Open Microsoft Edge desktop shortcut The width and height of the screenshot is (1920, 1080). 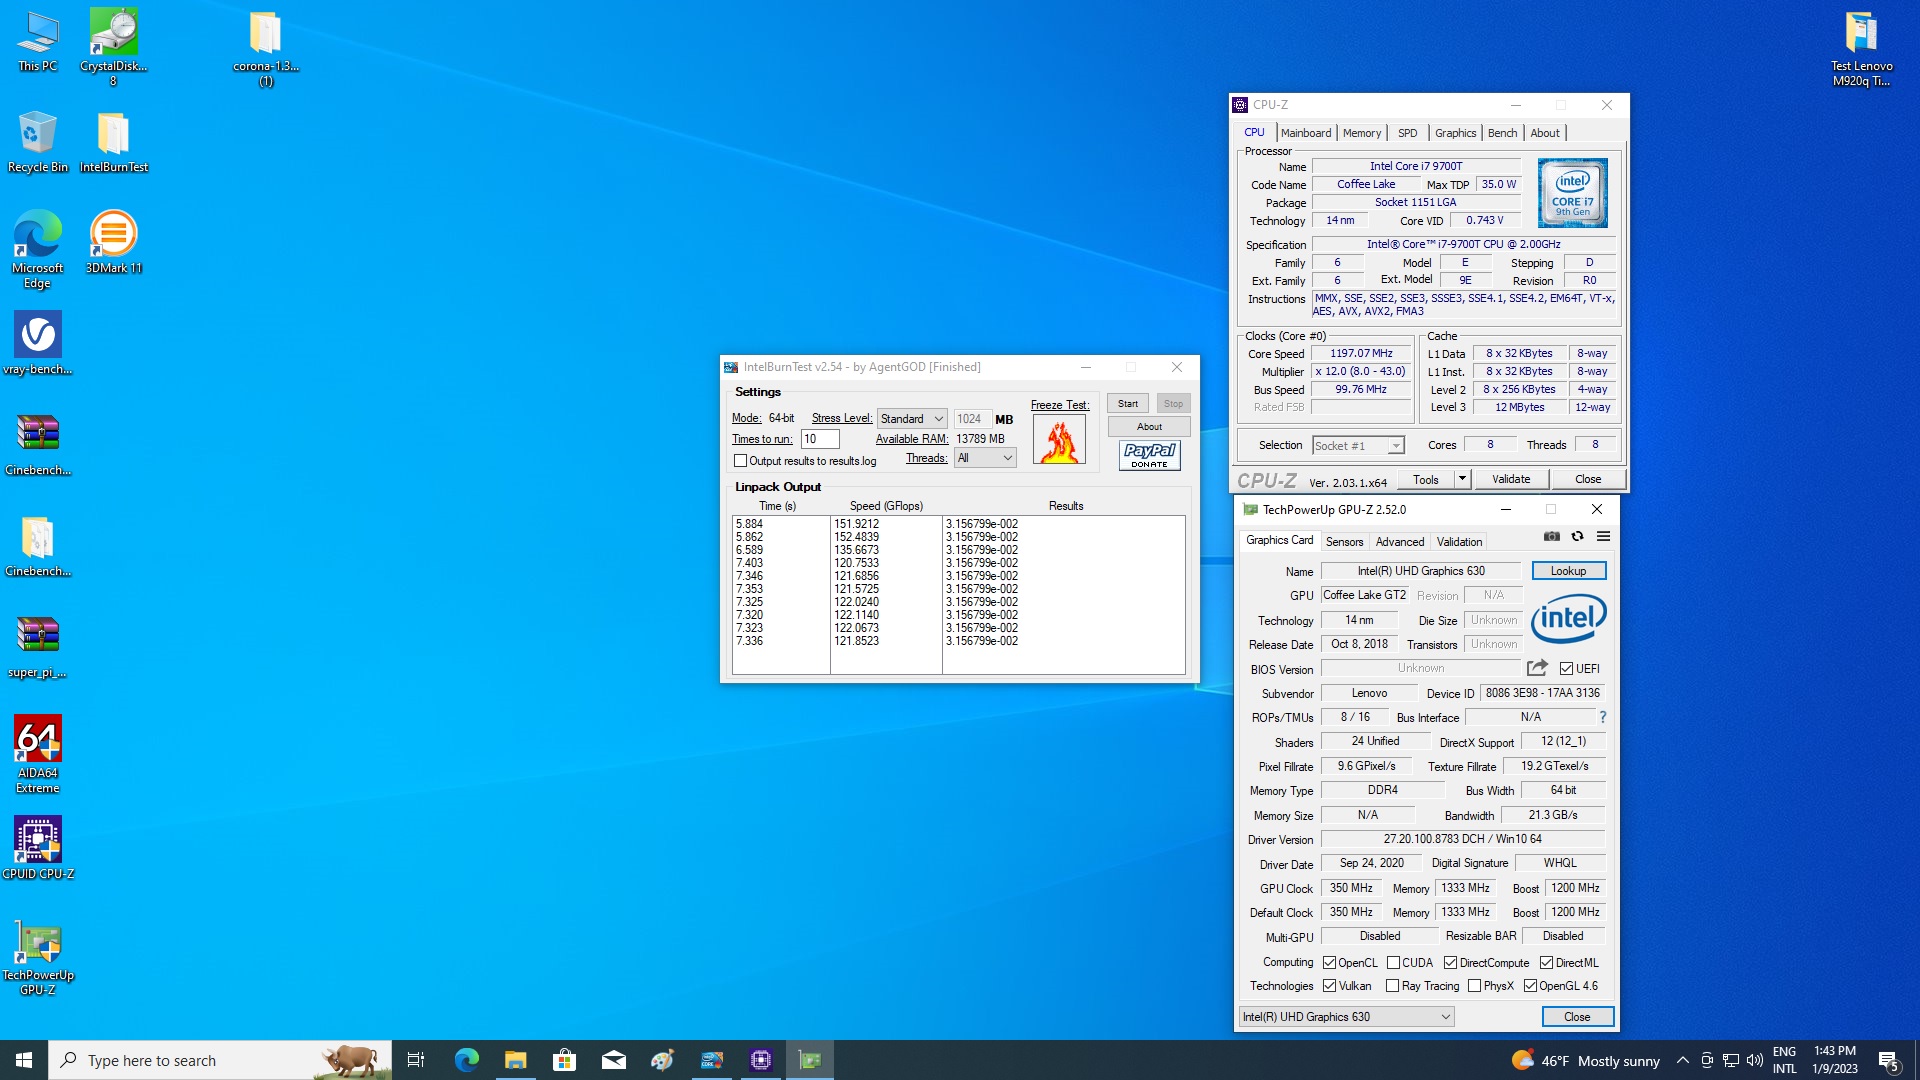coord(37,249)
